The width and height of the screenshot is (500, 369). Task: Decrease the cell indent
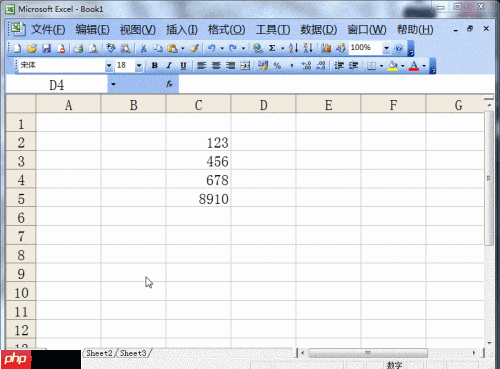(x=339, y=66)
